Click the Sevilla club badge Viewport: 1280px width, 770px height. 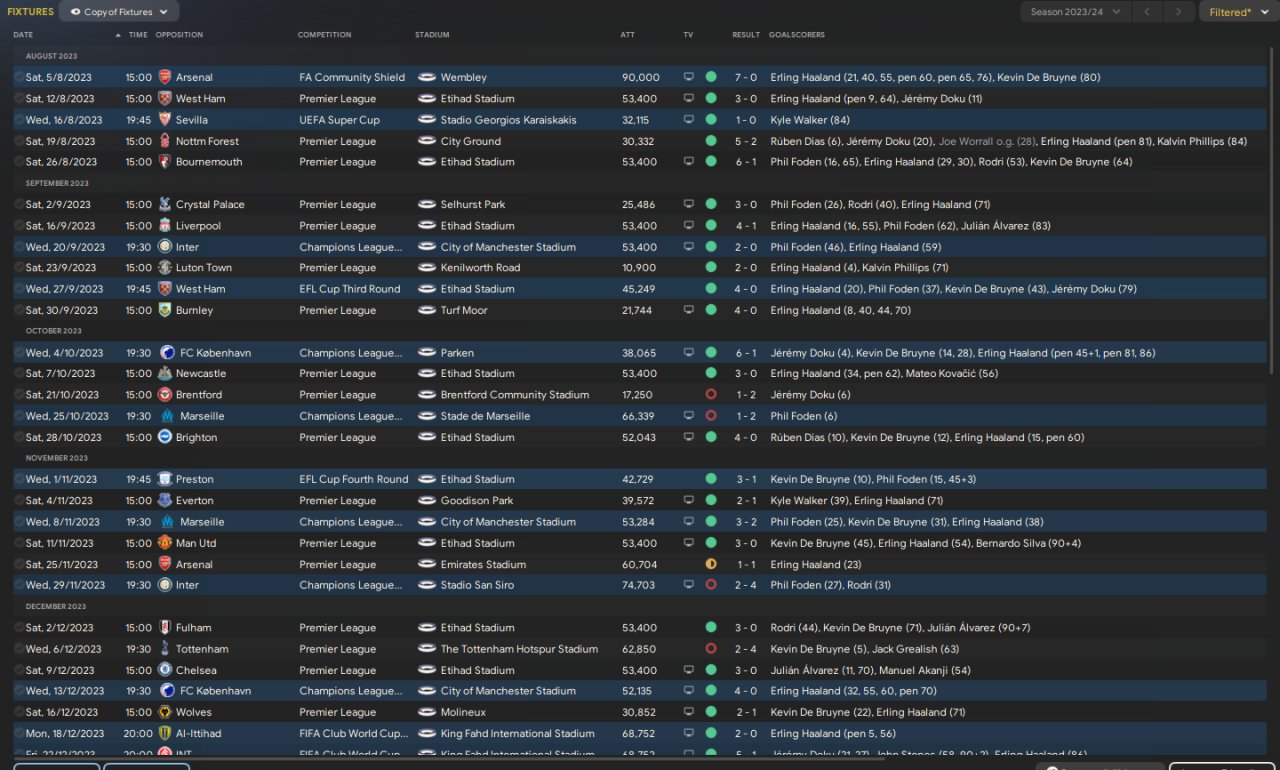point(165,120)
